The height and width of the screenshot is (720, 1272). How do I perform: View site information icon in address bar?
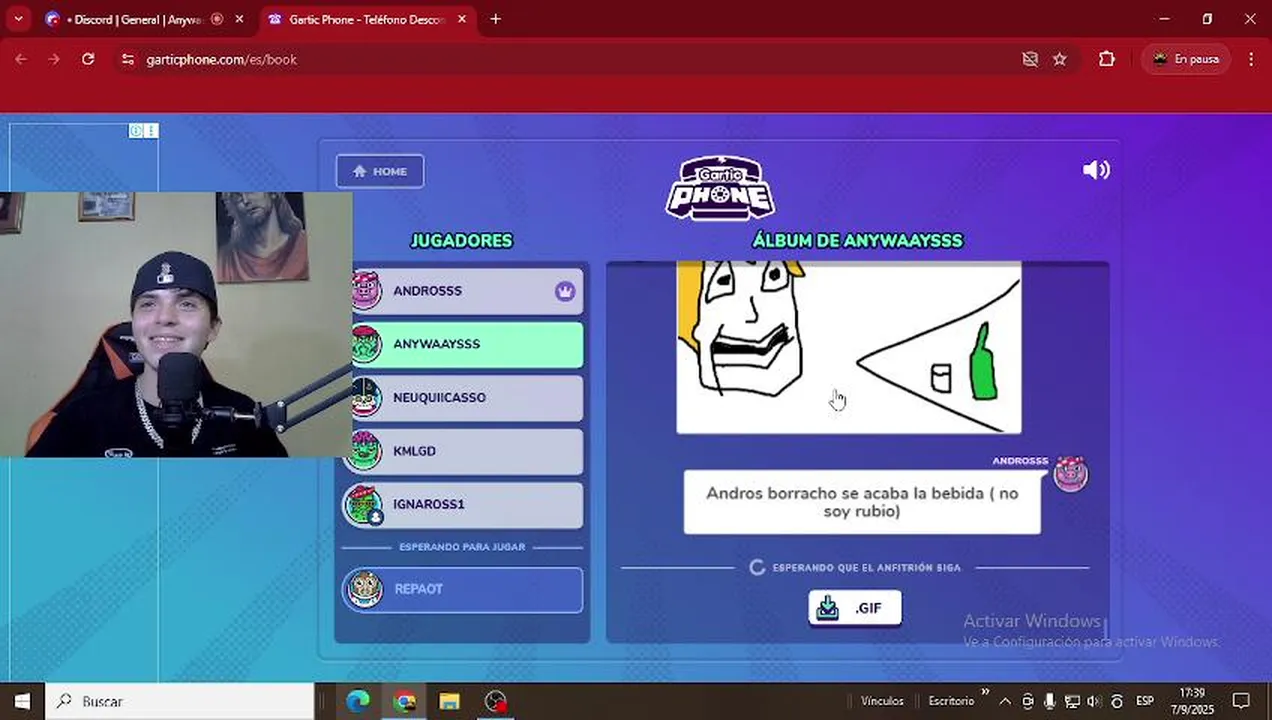(x=127, y=59)
